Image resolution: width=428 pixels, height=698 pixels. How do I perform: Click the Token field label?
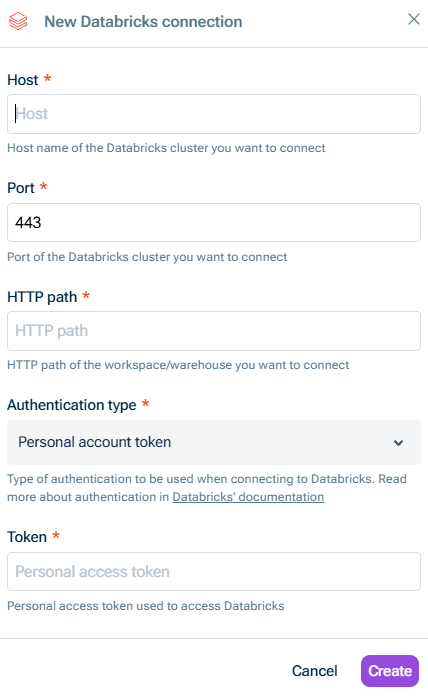click(x=27, y=537)
